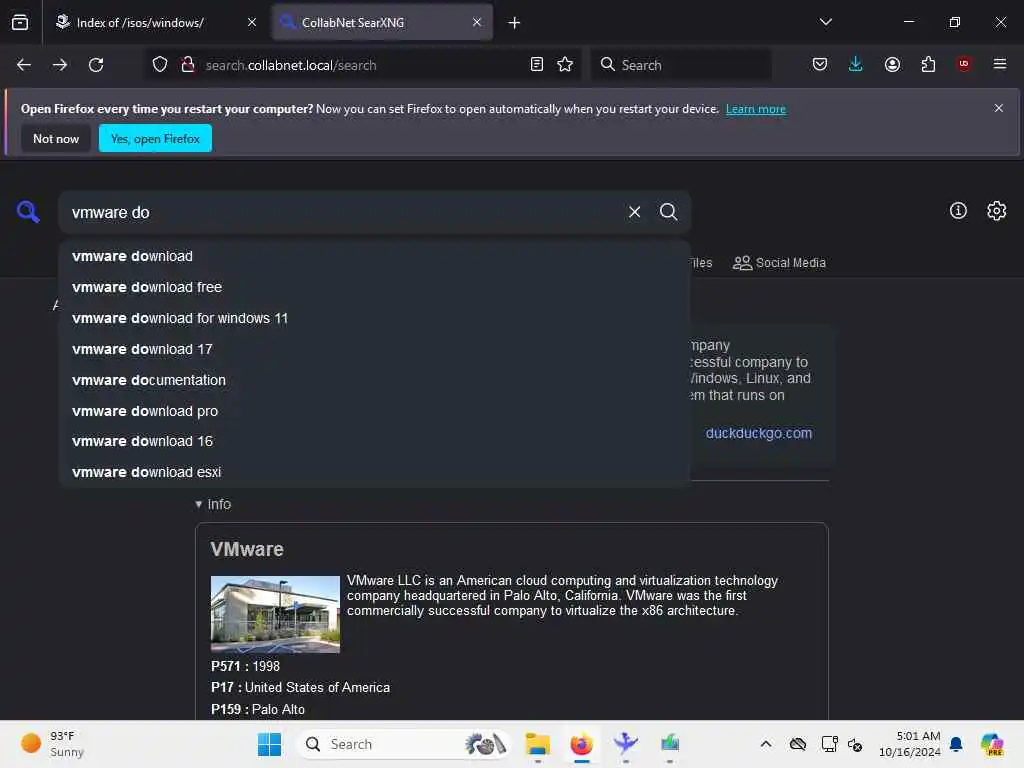Click the Windows taskbar Search box
Viewport: 1024px width, 768px height.
point(405,744)
